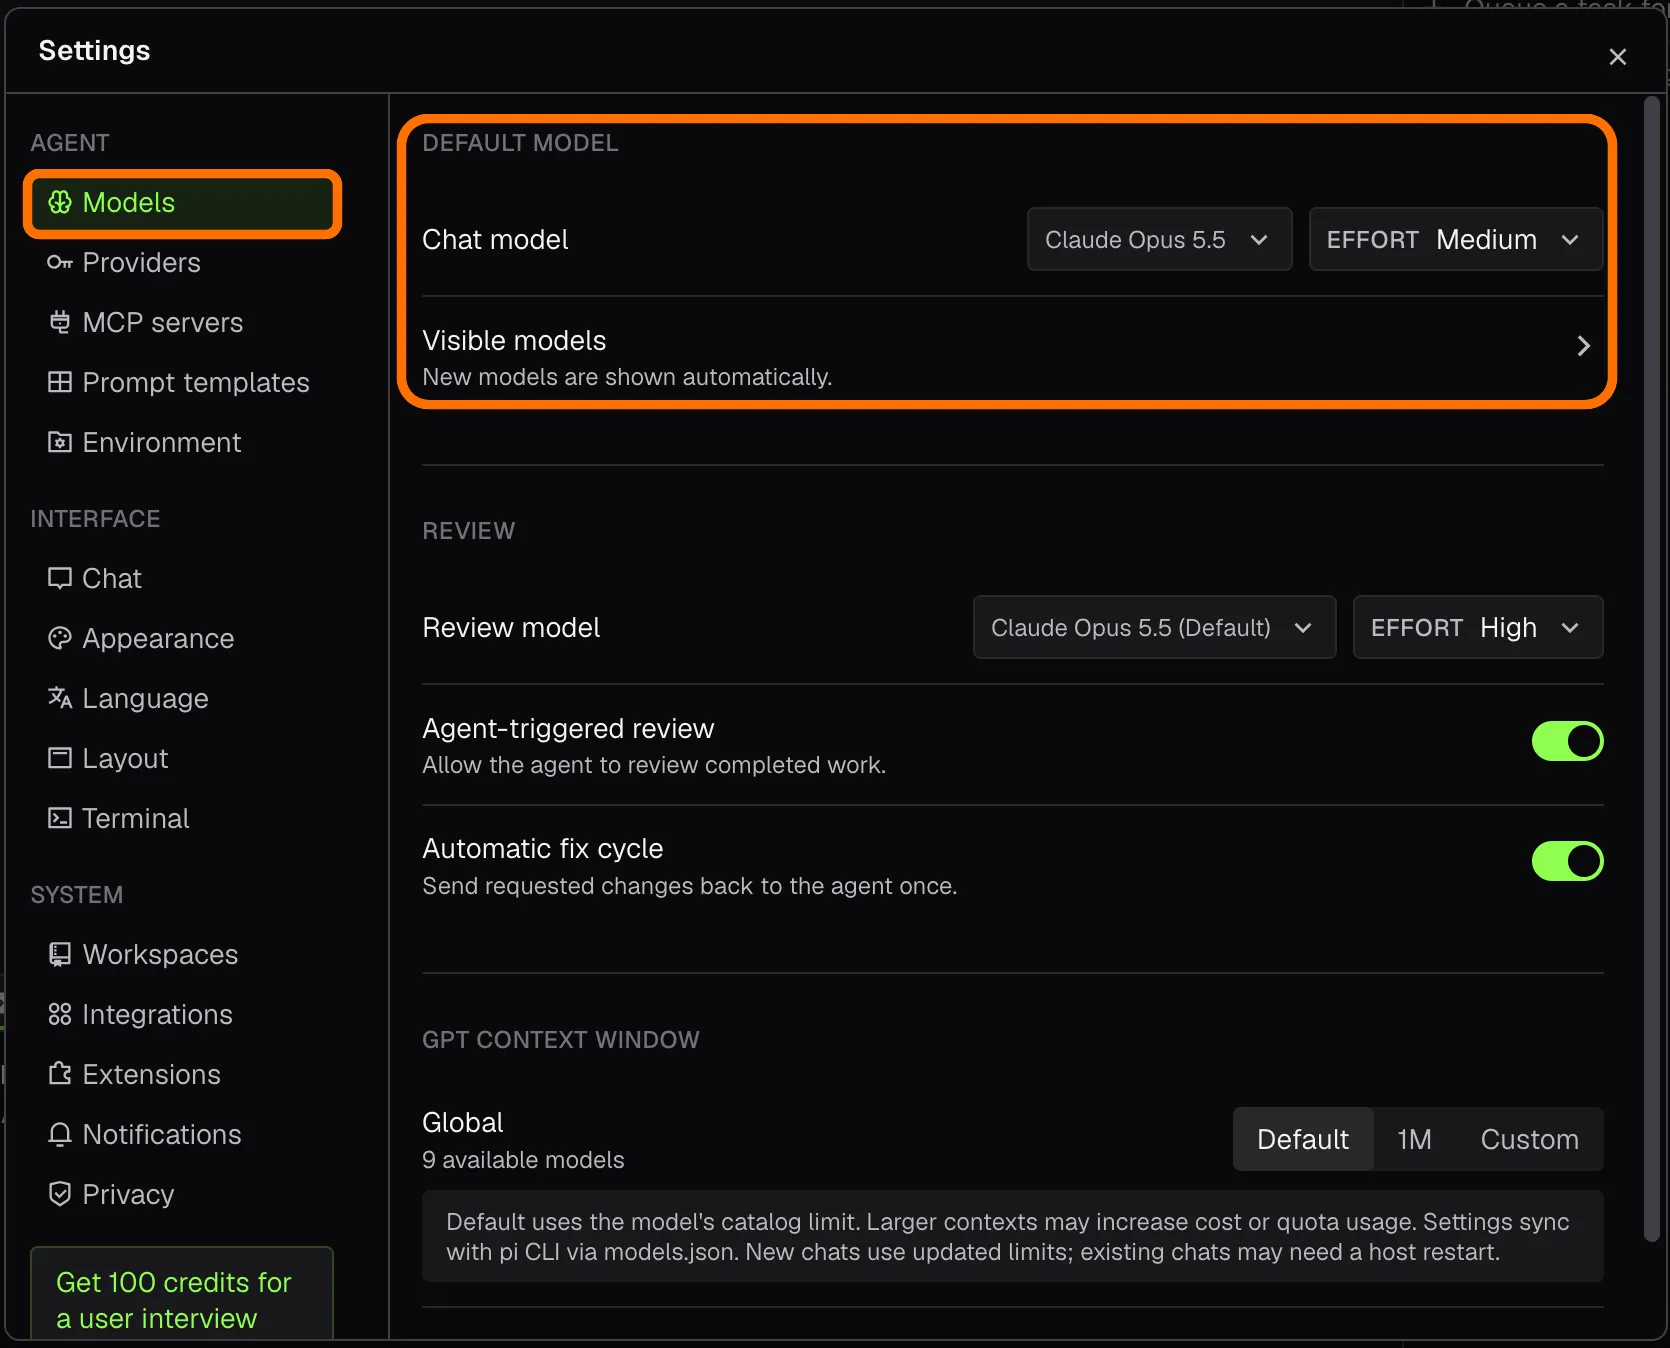Image resolution: width=1670 pixels, height=1348 pixels.
Task: Close the Settings dialog with X
Action: click(1617, 57)
